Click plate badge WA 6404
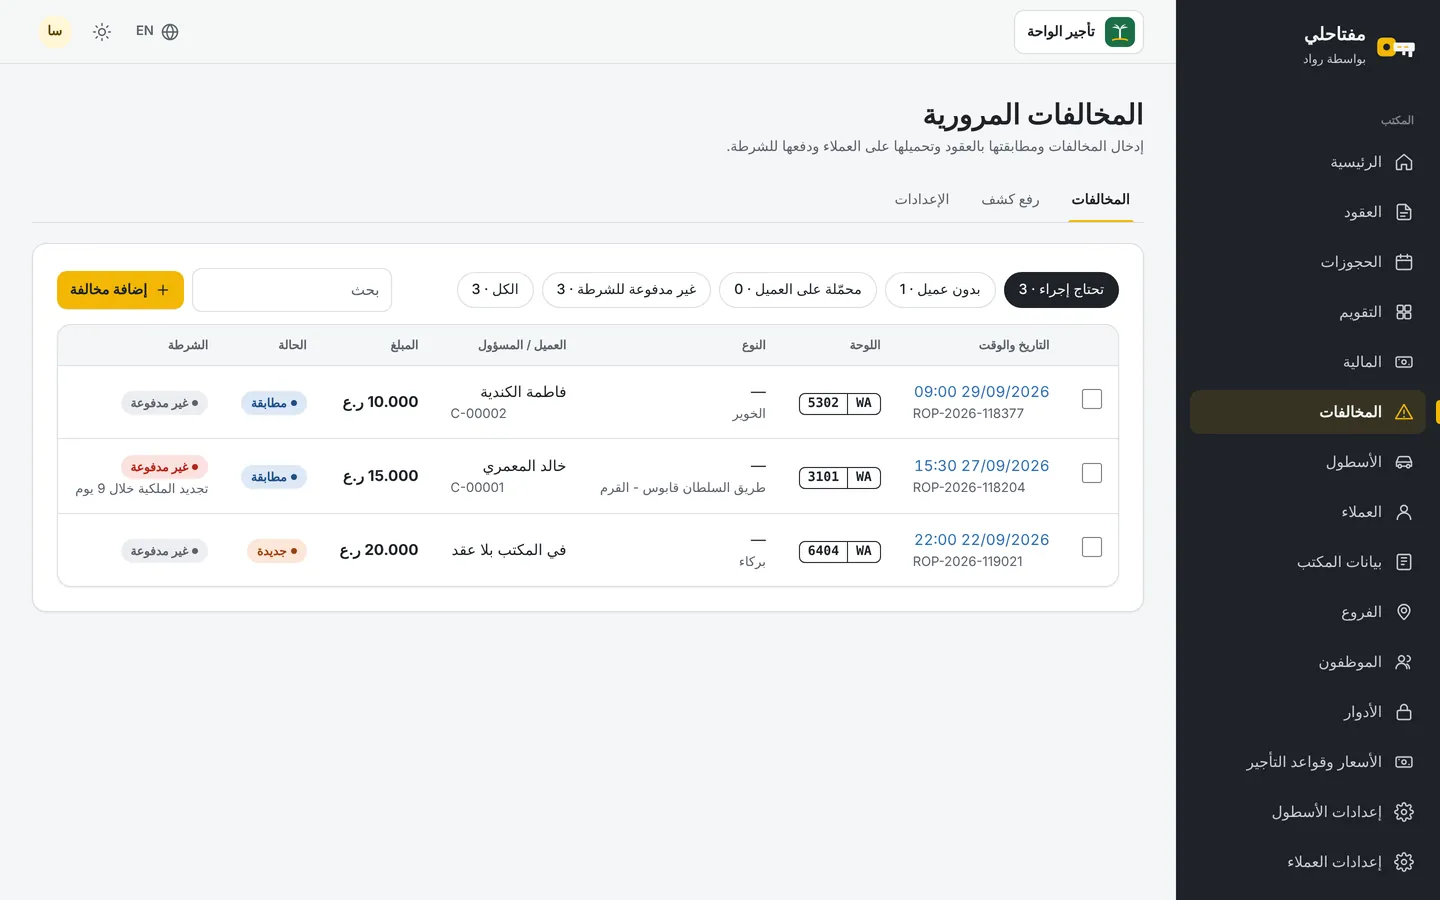This screenshot has width=1440, height=900. 840,551
